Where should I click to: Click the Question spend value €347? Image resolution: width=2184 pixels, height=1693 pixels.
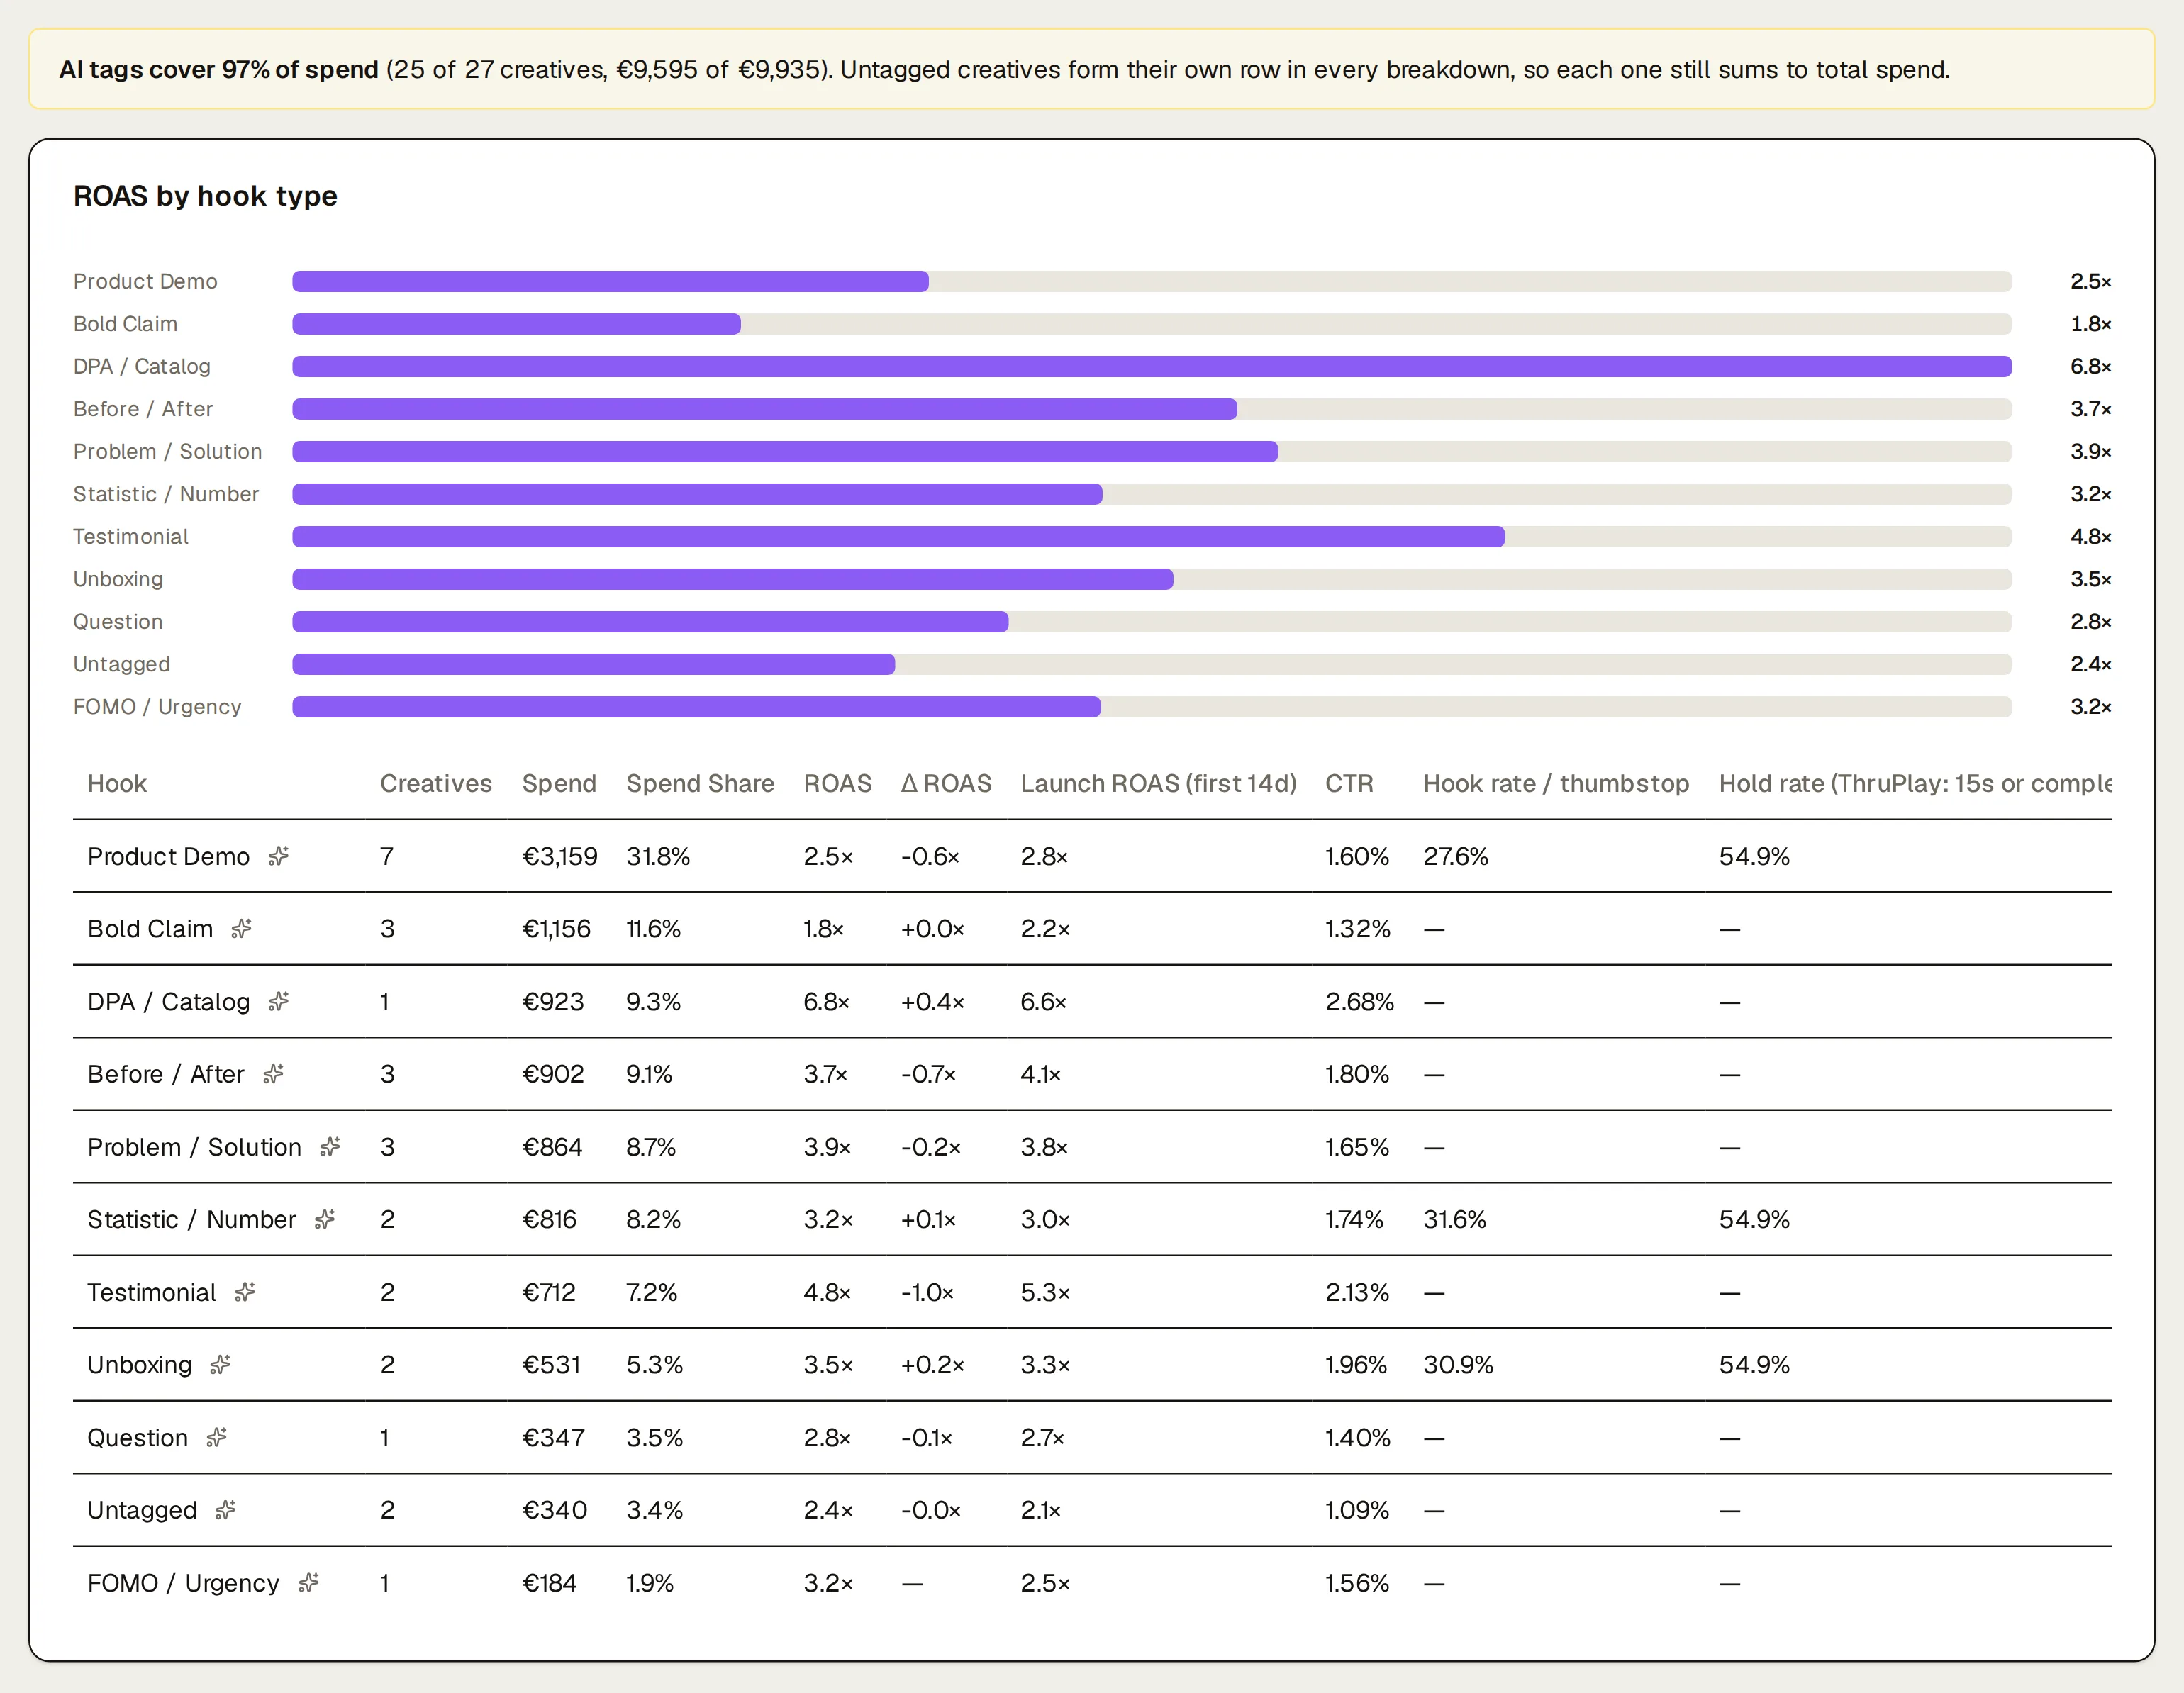(553, 1437)
